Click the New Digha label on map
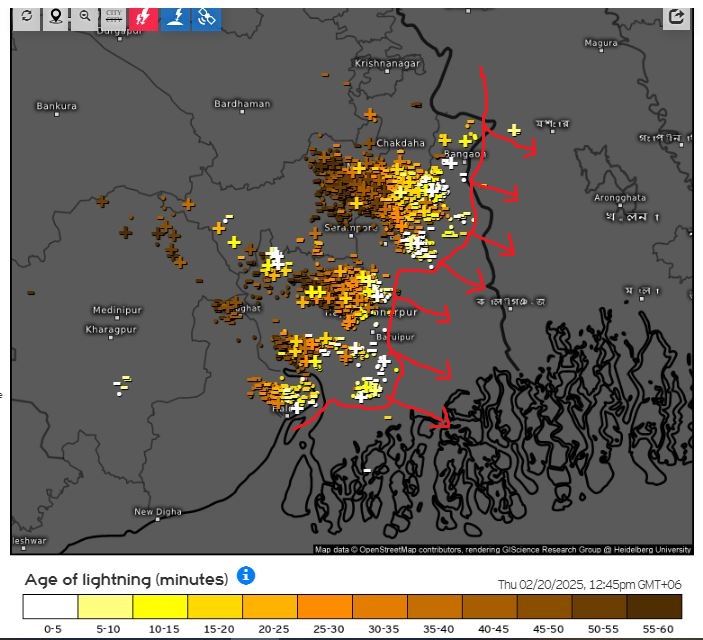The image size is (703, 640). pyautogui.click(x=158, y=512)
